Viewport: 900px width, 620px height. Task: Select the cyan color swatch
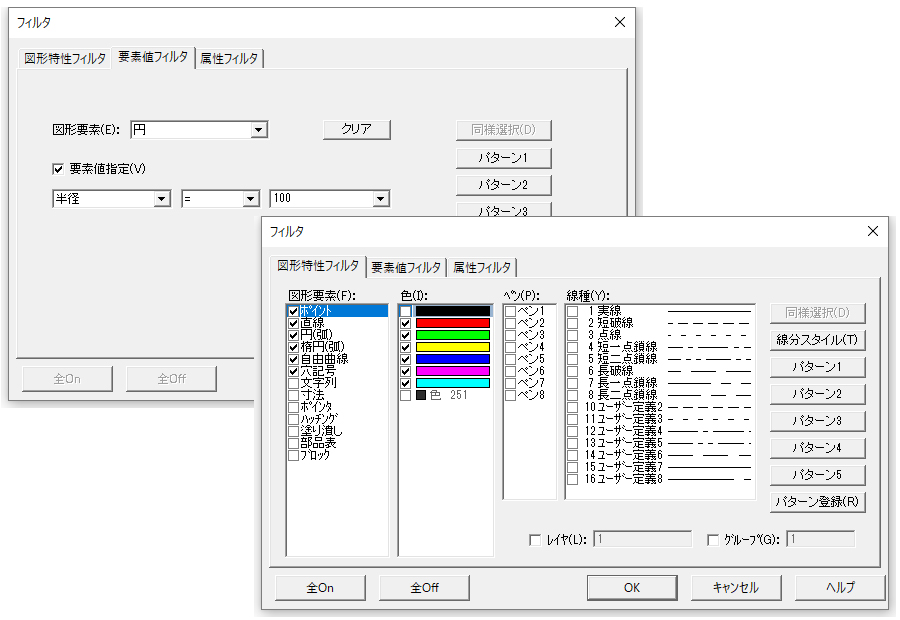452,382
